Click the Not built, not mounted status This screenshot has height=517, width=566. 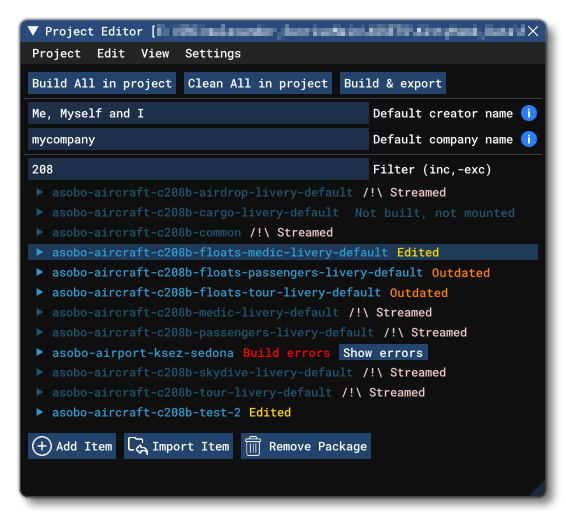coord(435,213)
